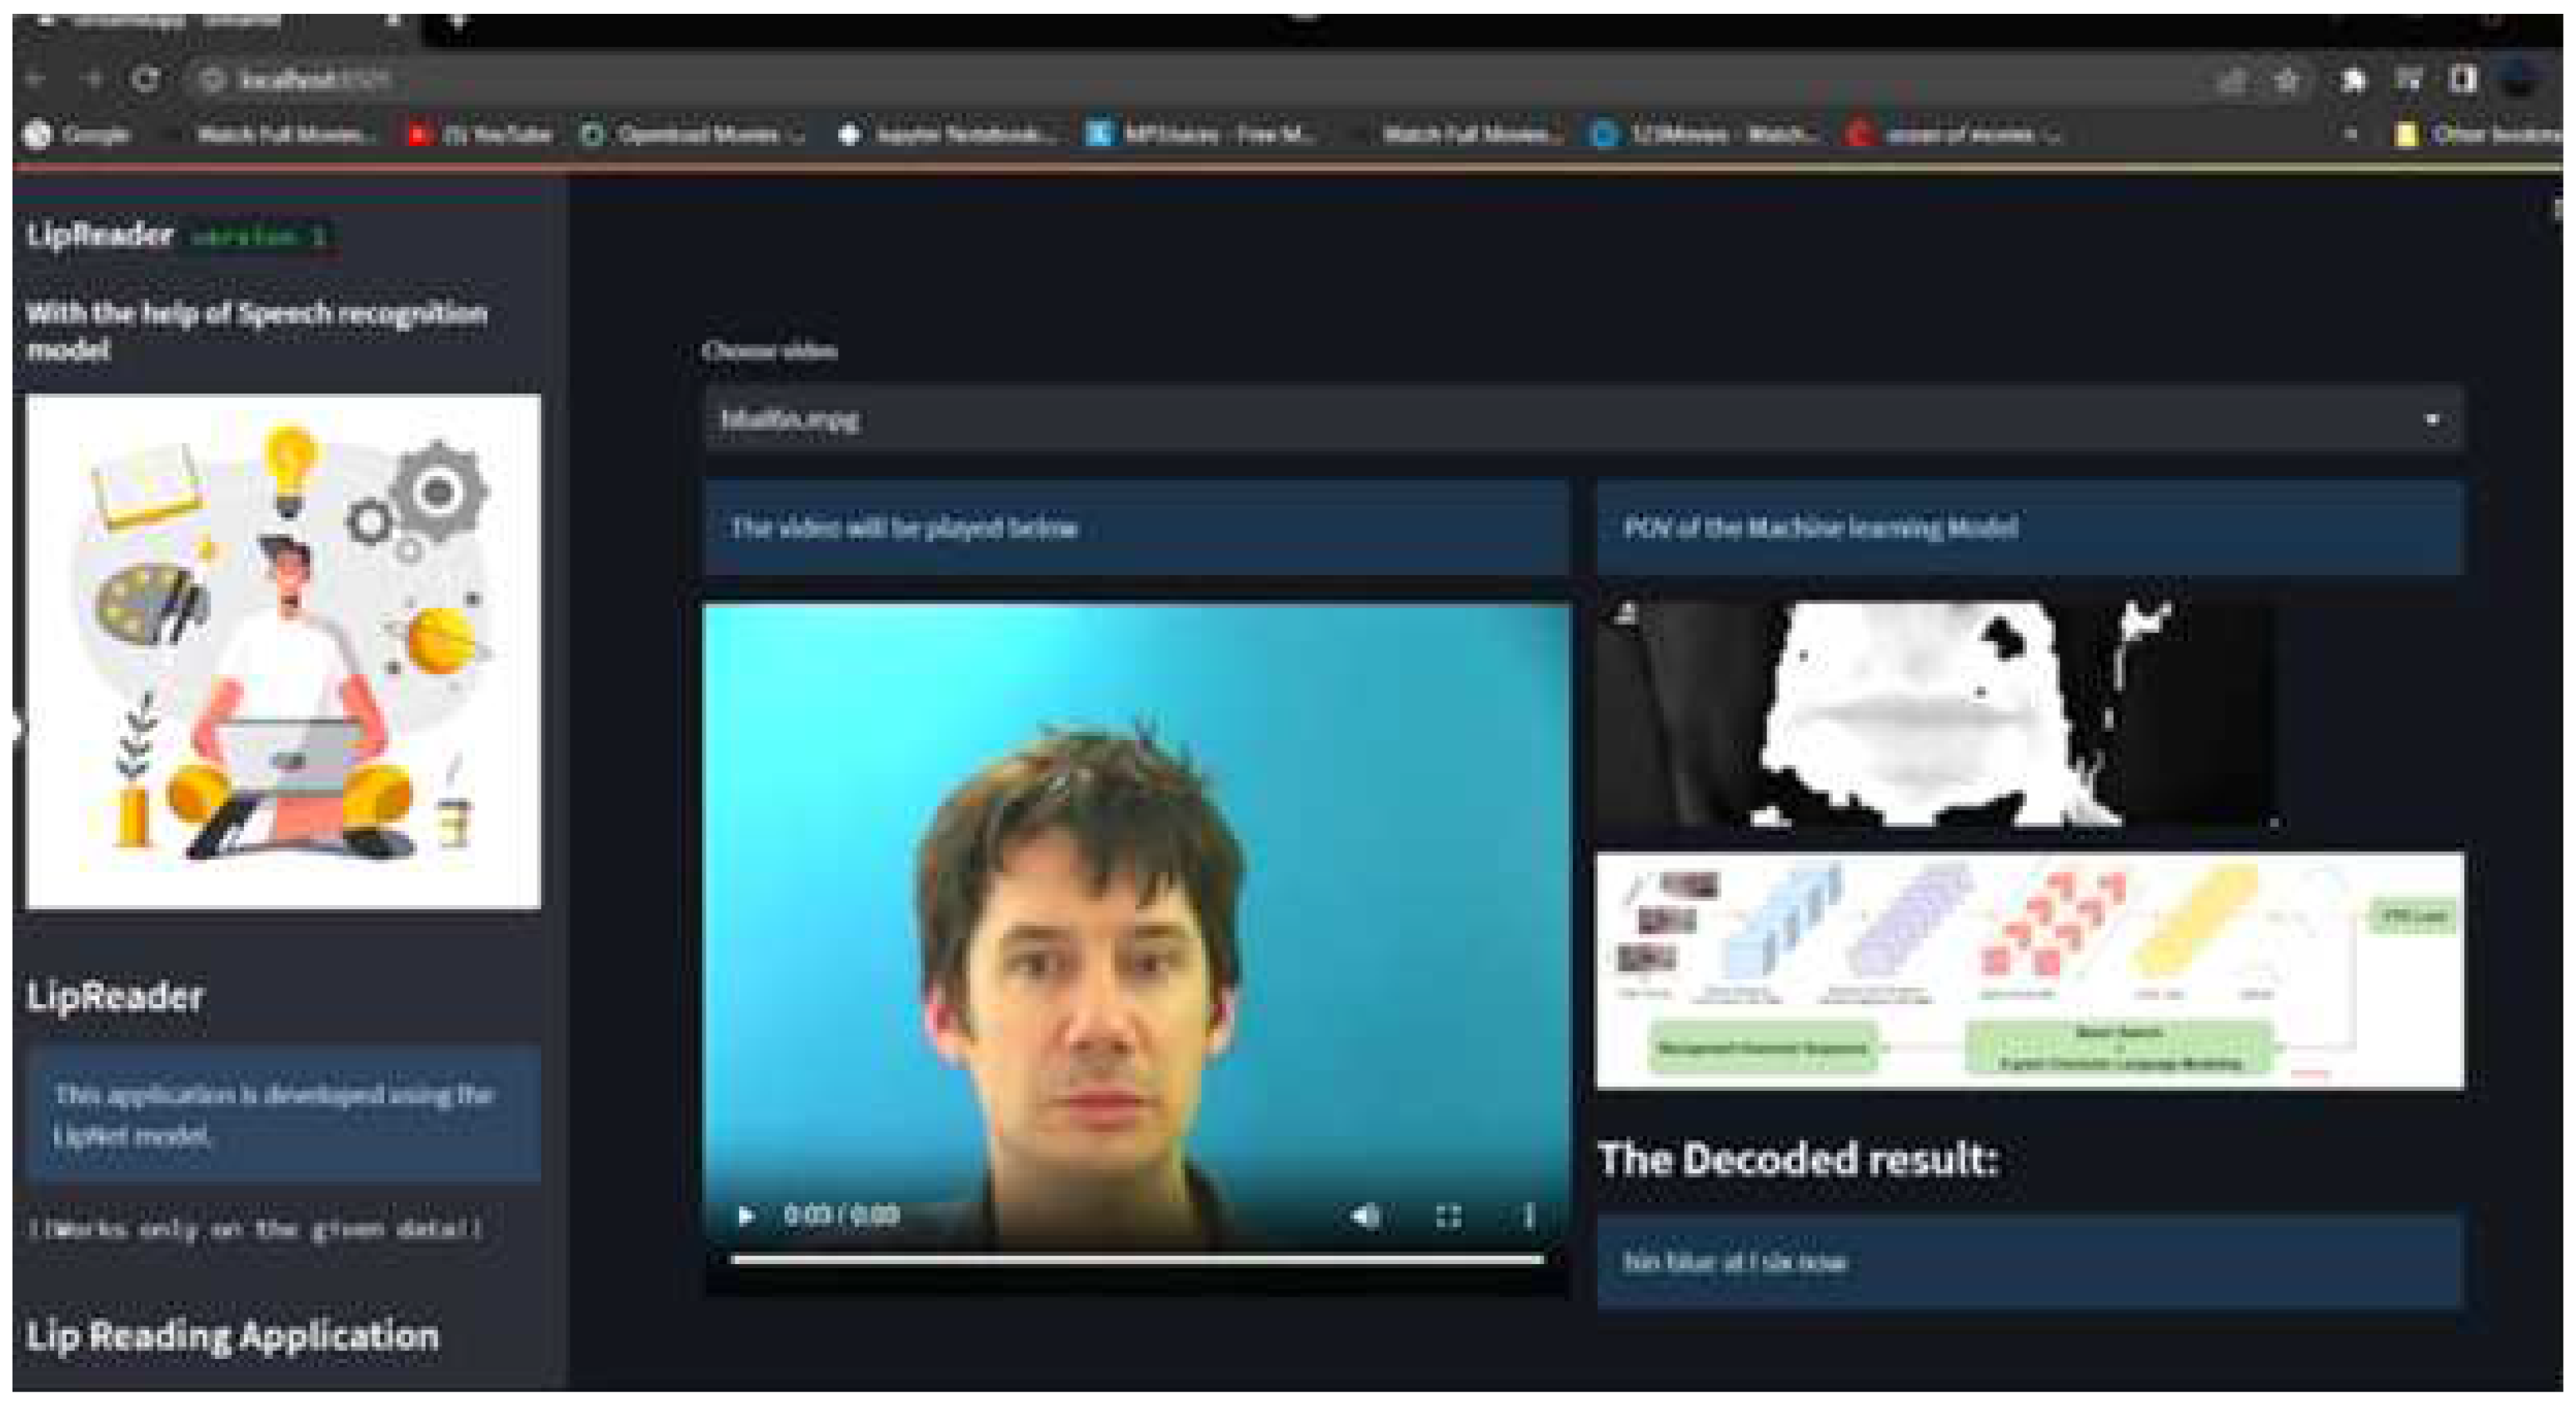The width and height of the screenshot is (2576, 1404).
Task: Open the Google bookmark
Action: pyautogui.click(x=78, y=134)
